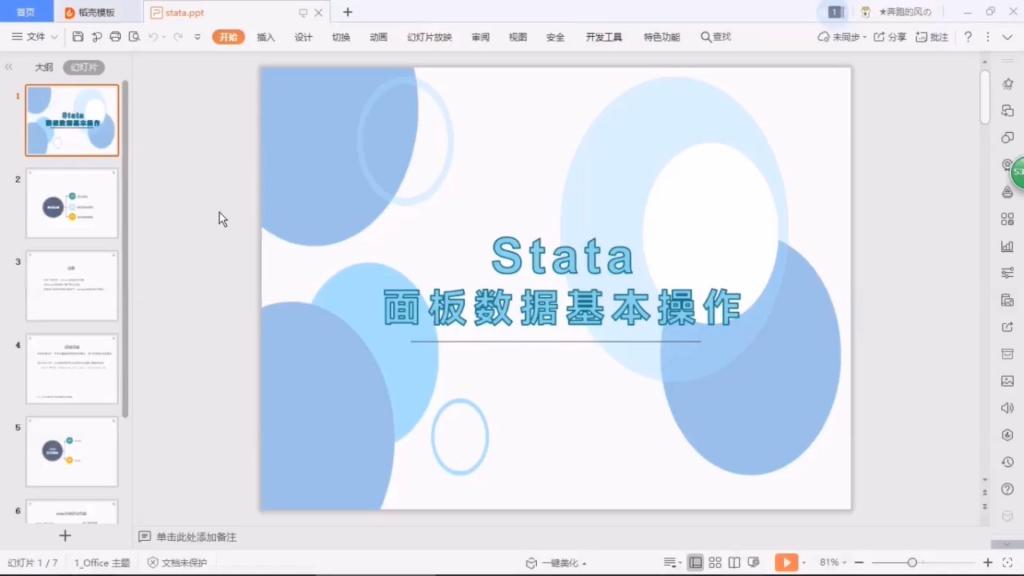Switch panel to 幻灯片 thumbnail view
This screenshot has width=1024, height=576.
pos(83,67)
